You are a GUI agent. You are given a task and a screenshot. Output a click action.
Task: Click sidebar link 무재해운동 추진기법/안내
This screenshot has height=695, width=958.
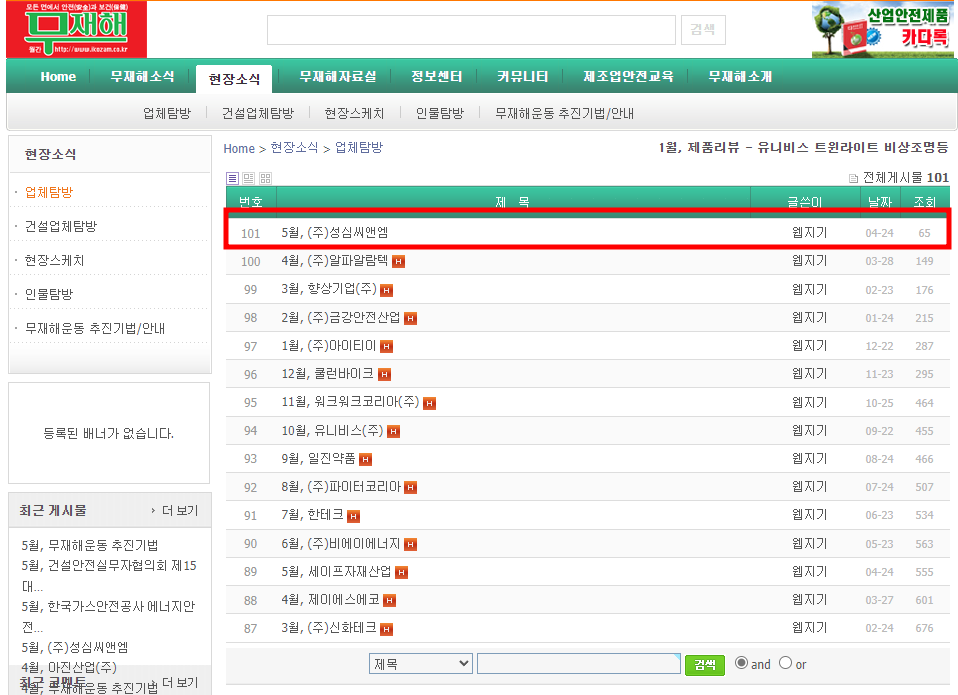click(95, 329)
